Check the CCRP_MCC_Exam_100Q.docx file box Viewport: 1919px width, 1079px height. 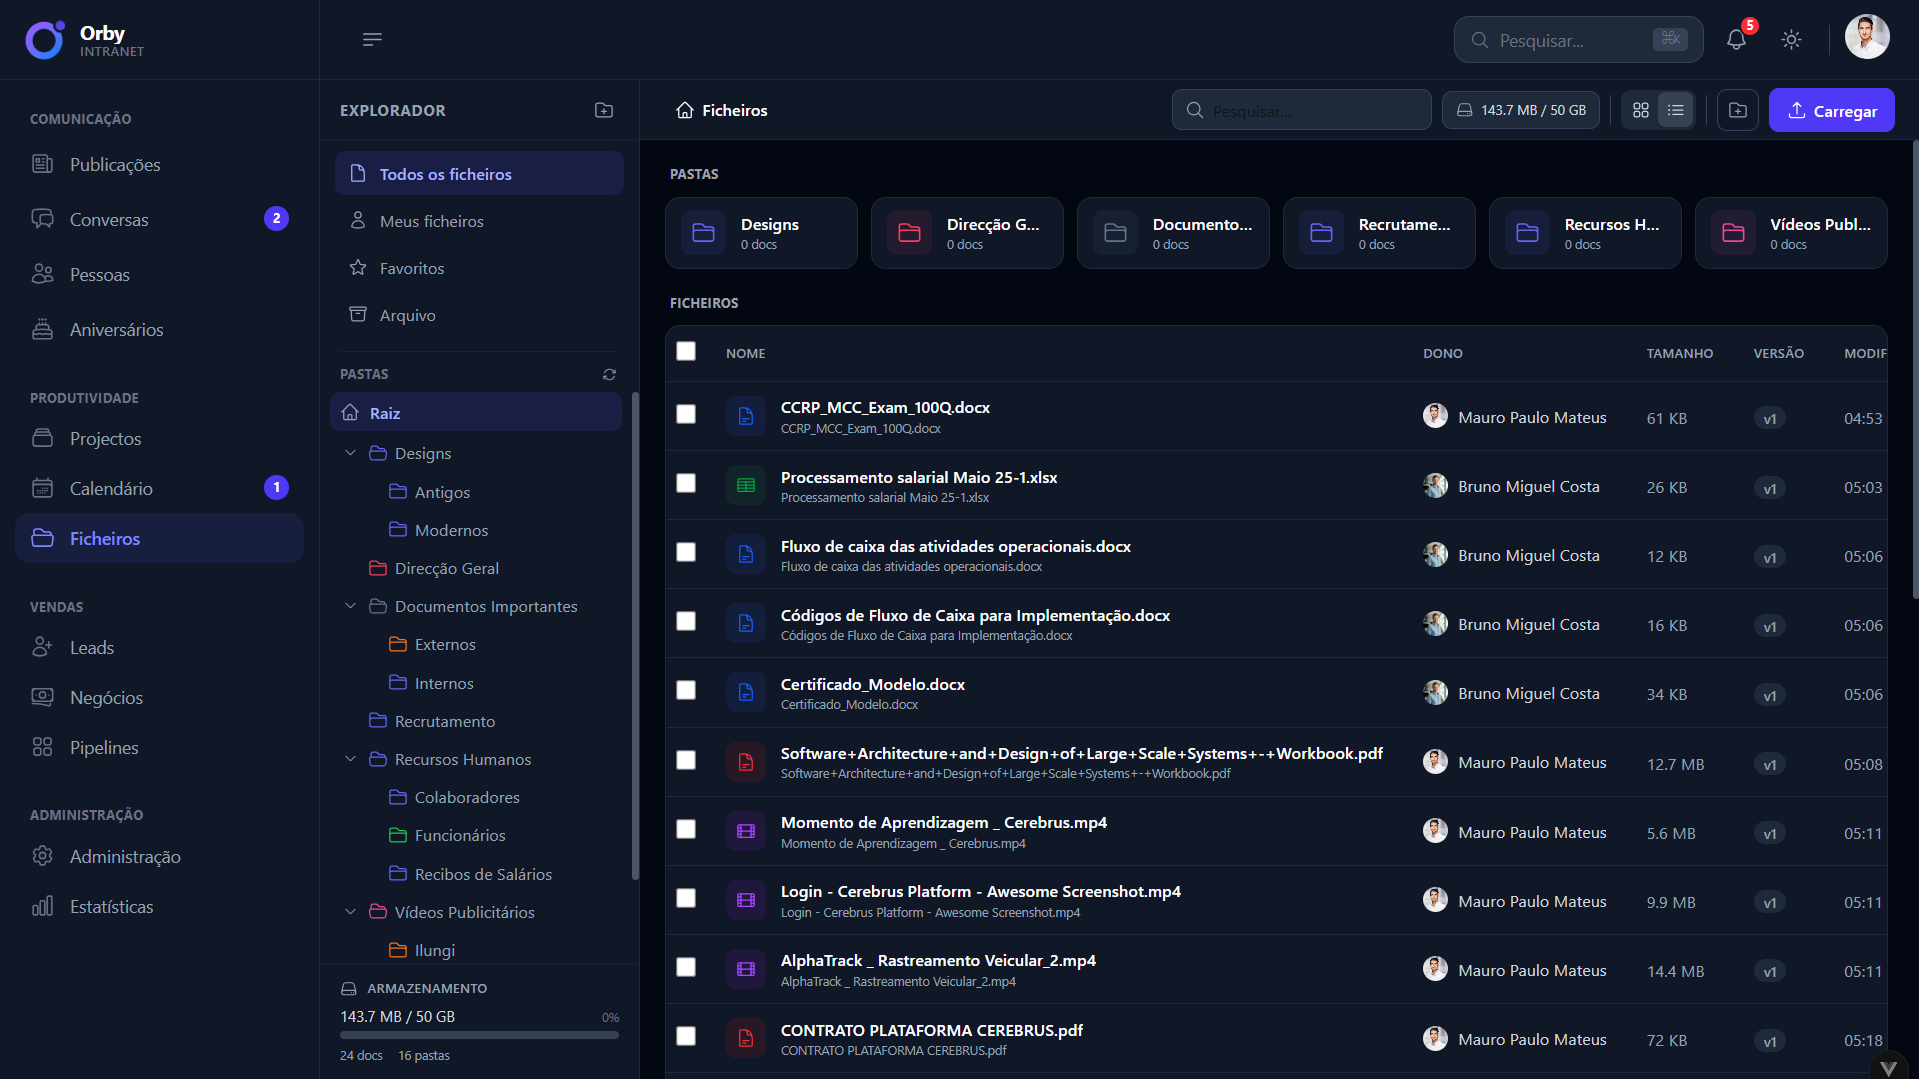[x=686, y=414]
